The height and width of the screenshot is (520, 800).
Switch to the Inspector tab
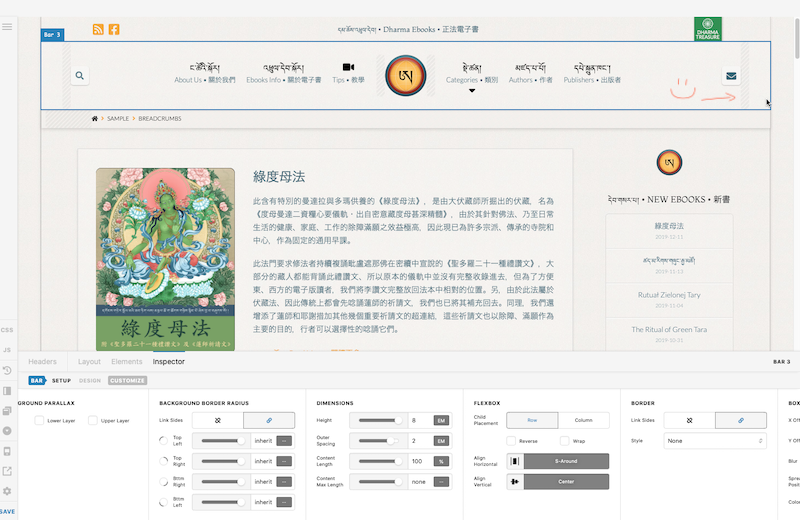[168, 362]
